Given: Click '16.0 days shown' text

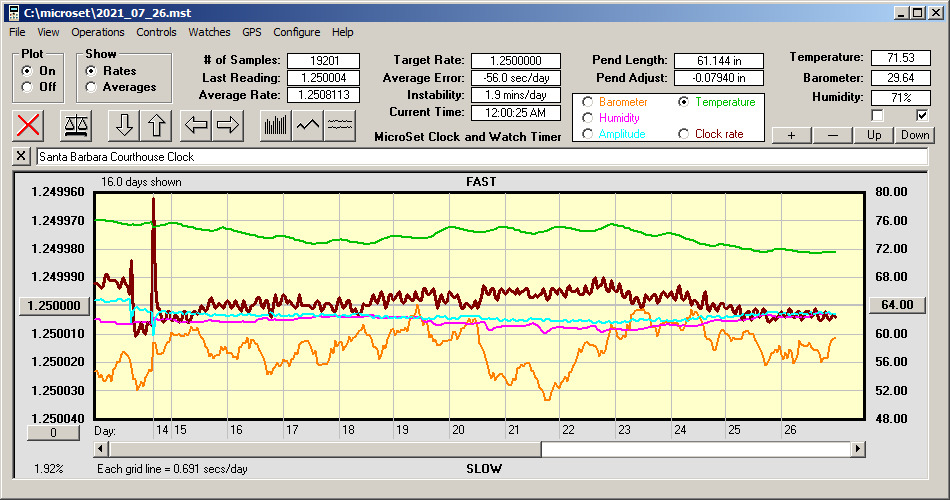Looking at the screenshot, I should point(141,182).
